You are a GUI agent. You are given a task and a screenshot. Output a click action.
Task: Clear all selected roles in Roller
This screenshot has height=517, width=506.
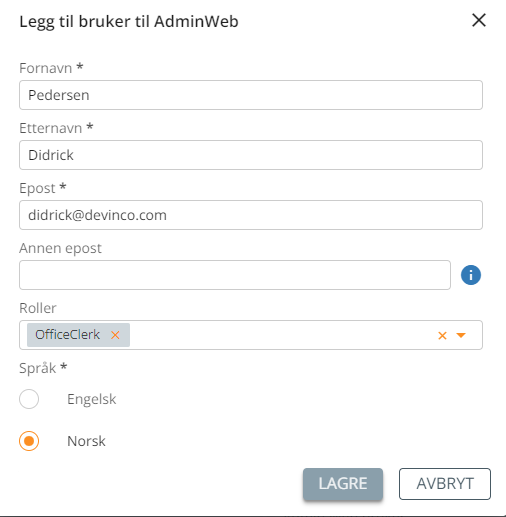click(x=442, y=335)
